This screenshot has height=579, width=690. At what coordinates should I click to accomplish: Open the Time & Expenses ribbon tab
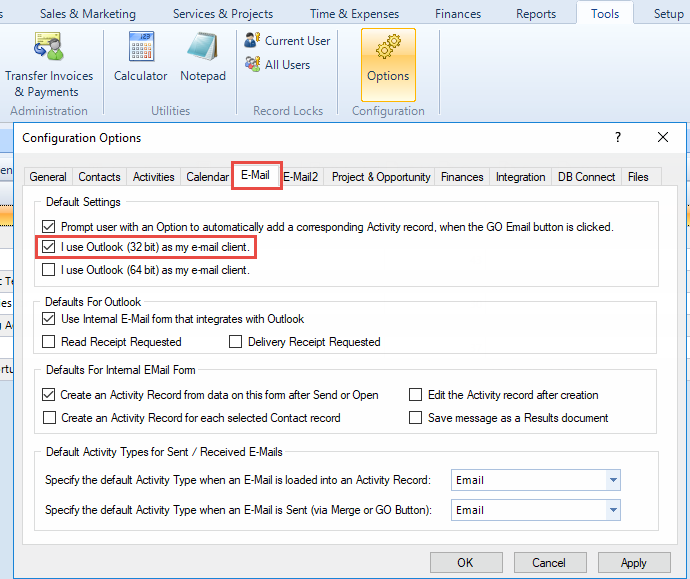355,14
